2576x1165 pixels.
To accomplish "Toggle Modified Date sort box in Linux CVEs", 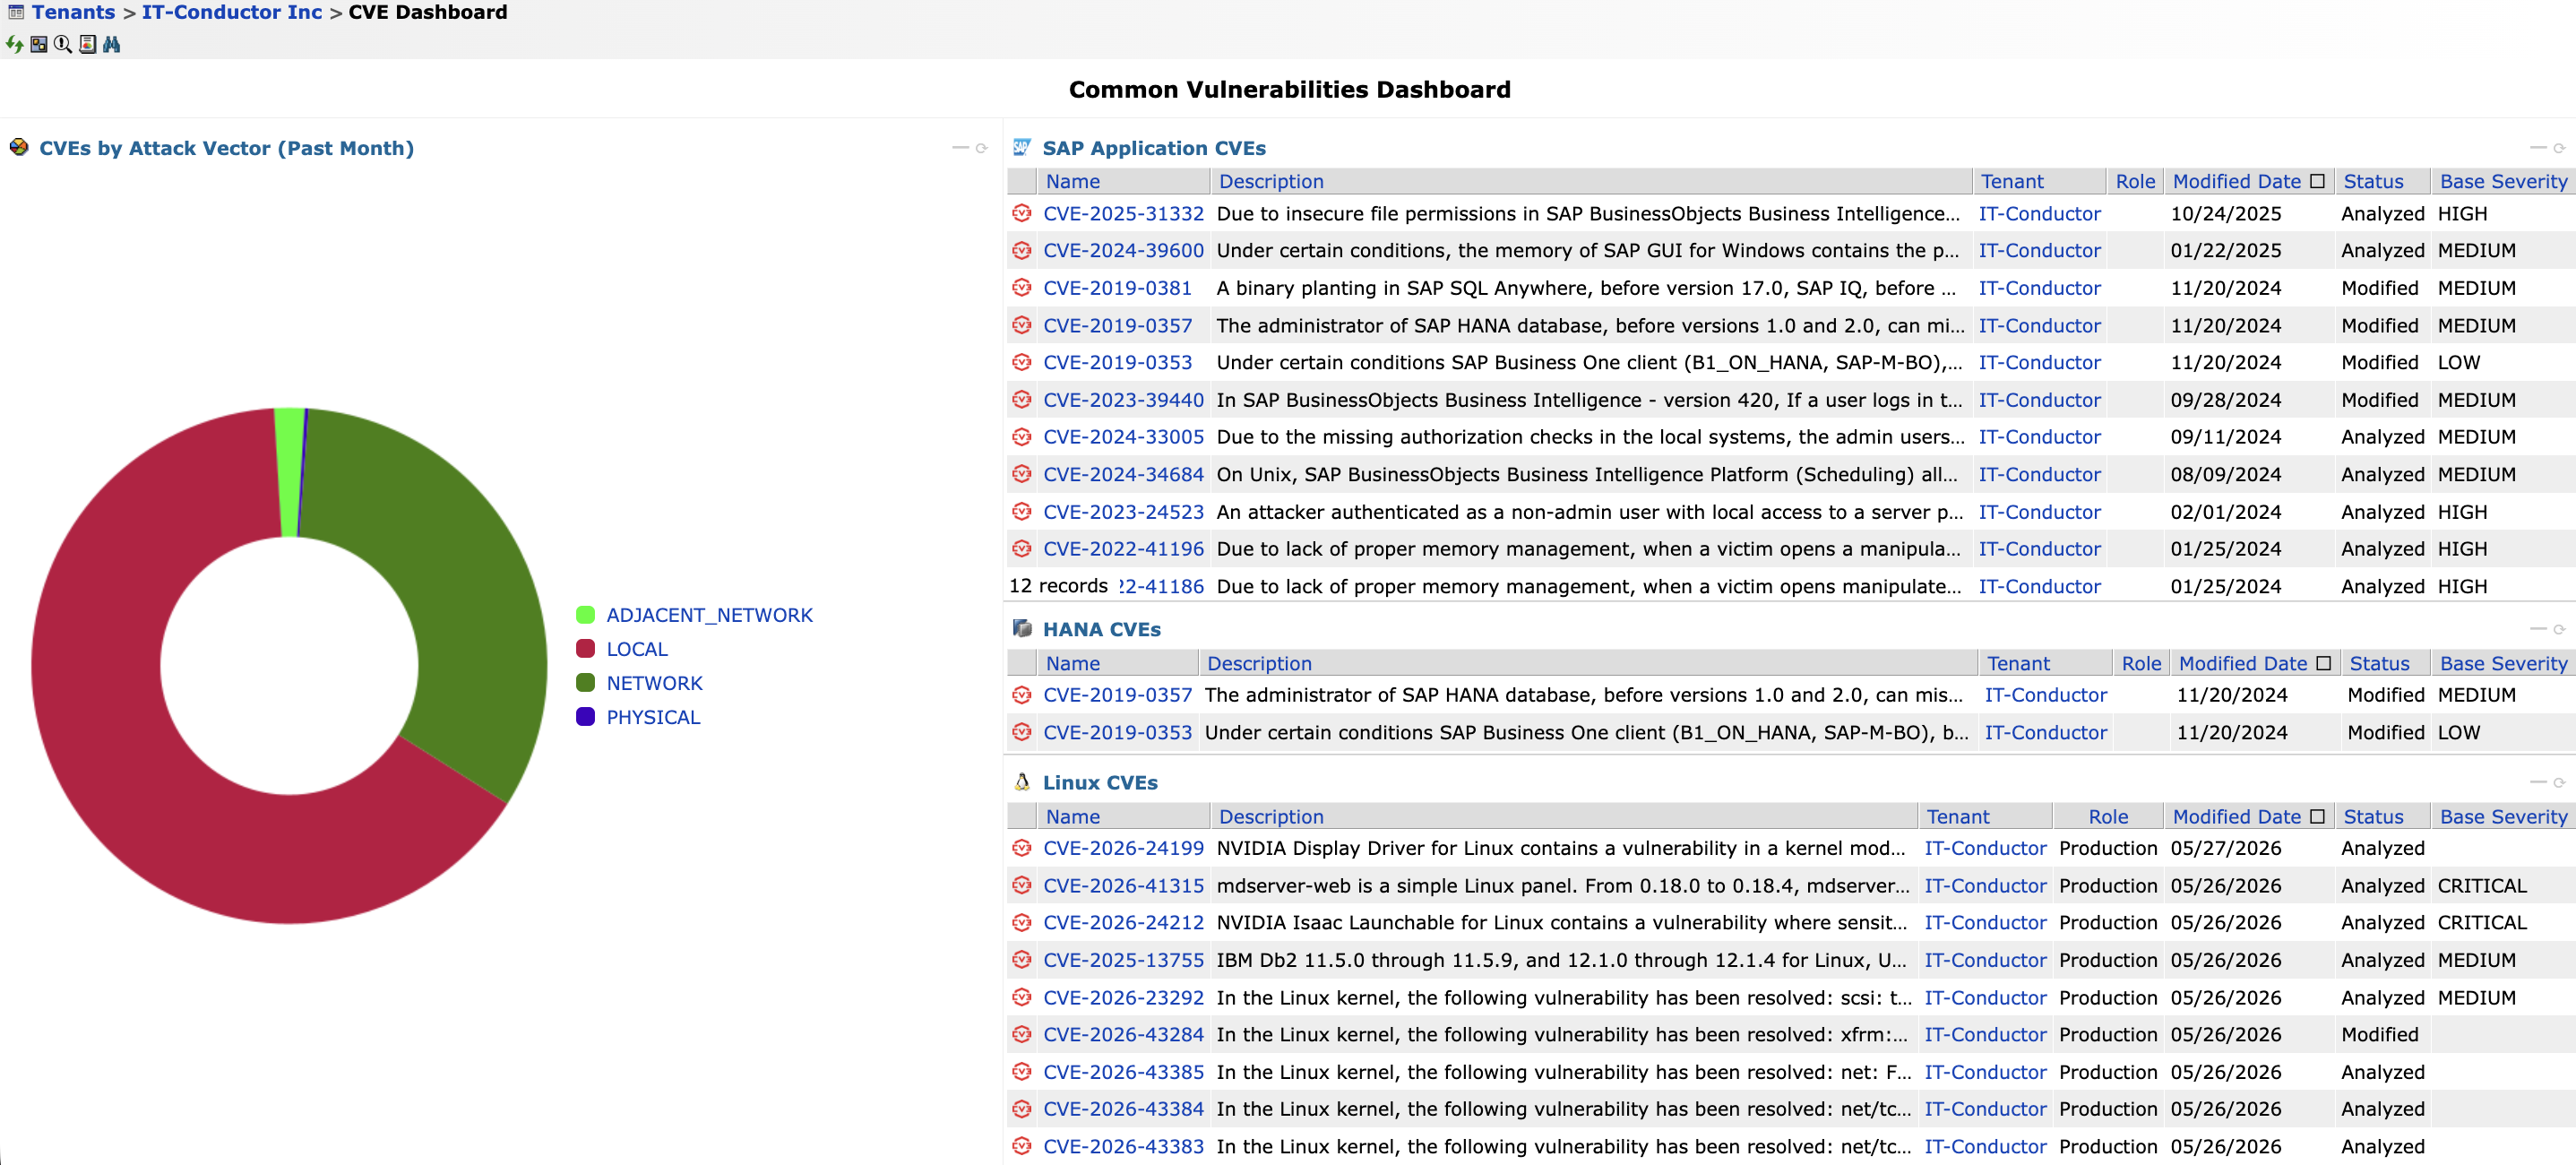I will click(2317, 816).
